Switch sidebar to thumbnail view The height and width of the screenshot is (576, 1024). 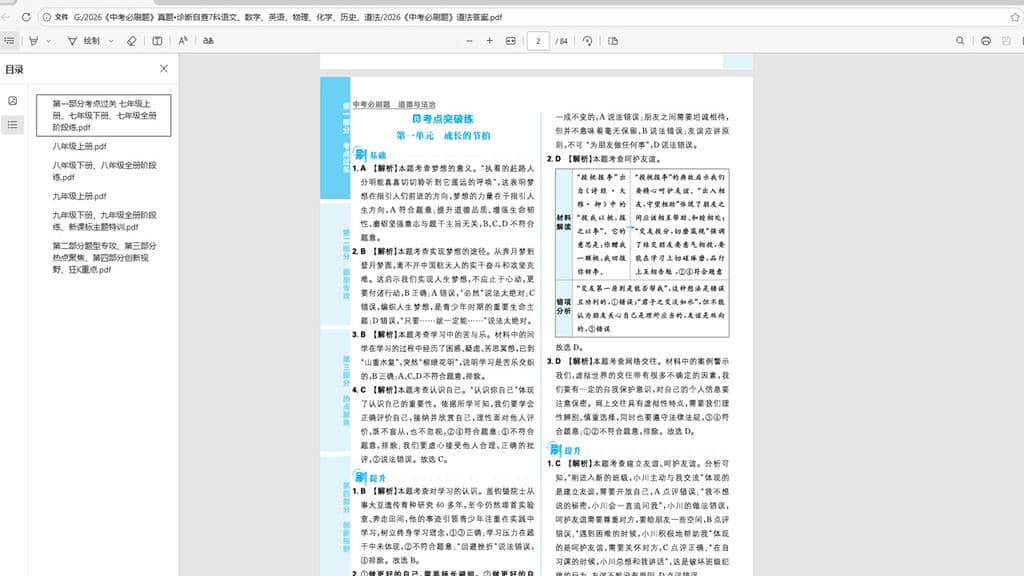coord(12,100)
